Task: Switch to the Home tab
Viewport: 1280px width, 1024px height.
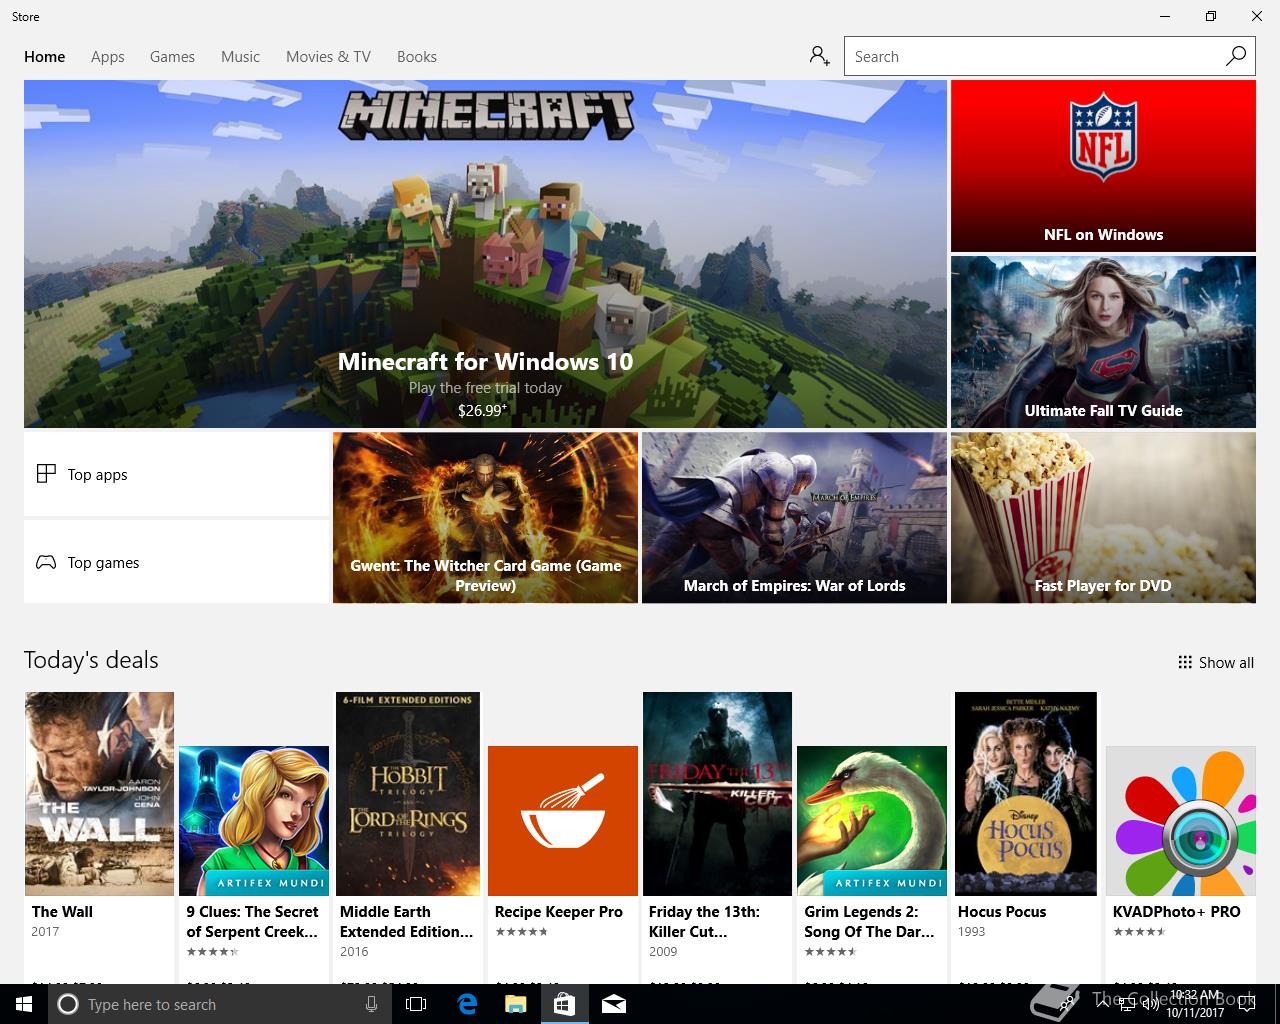Action: 45,57
